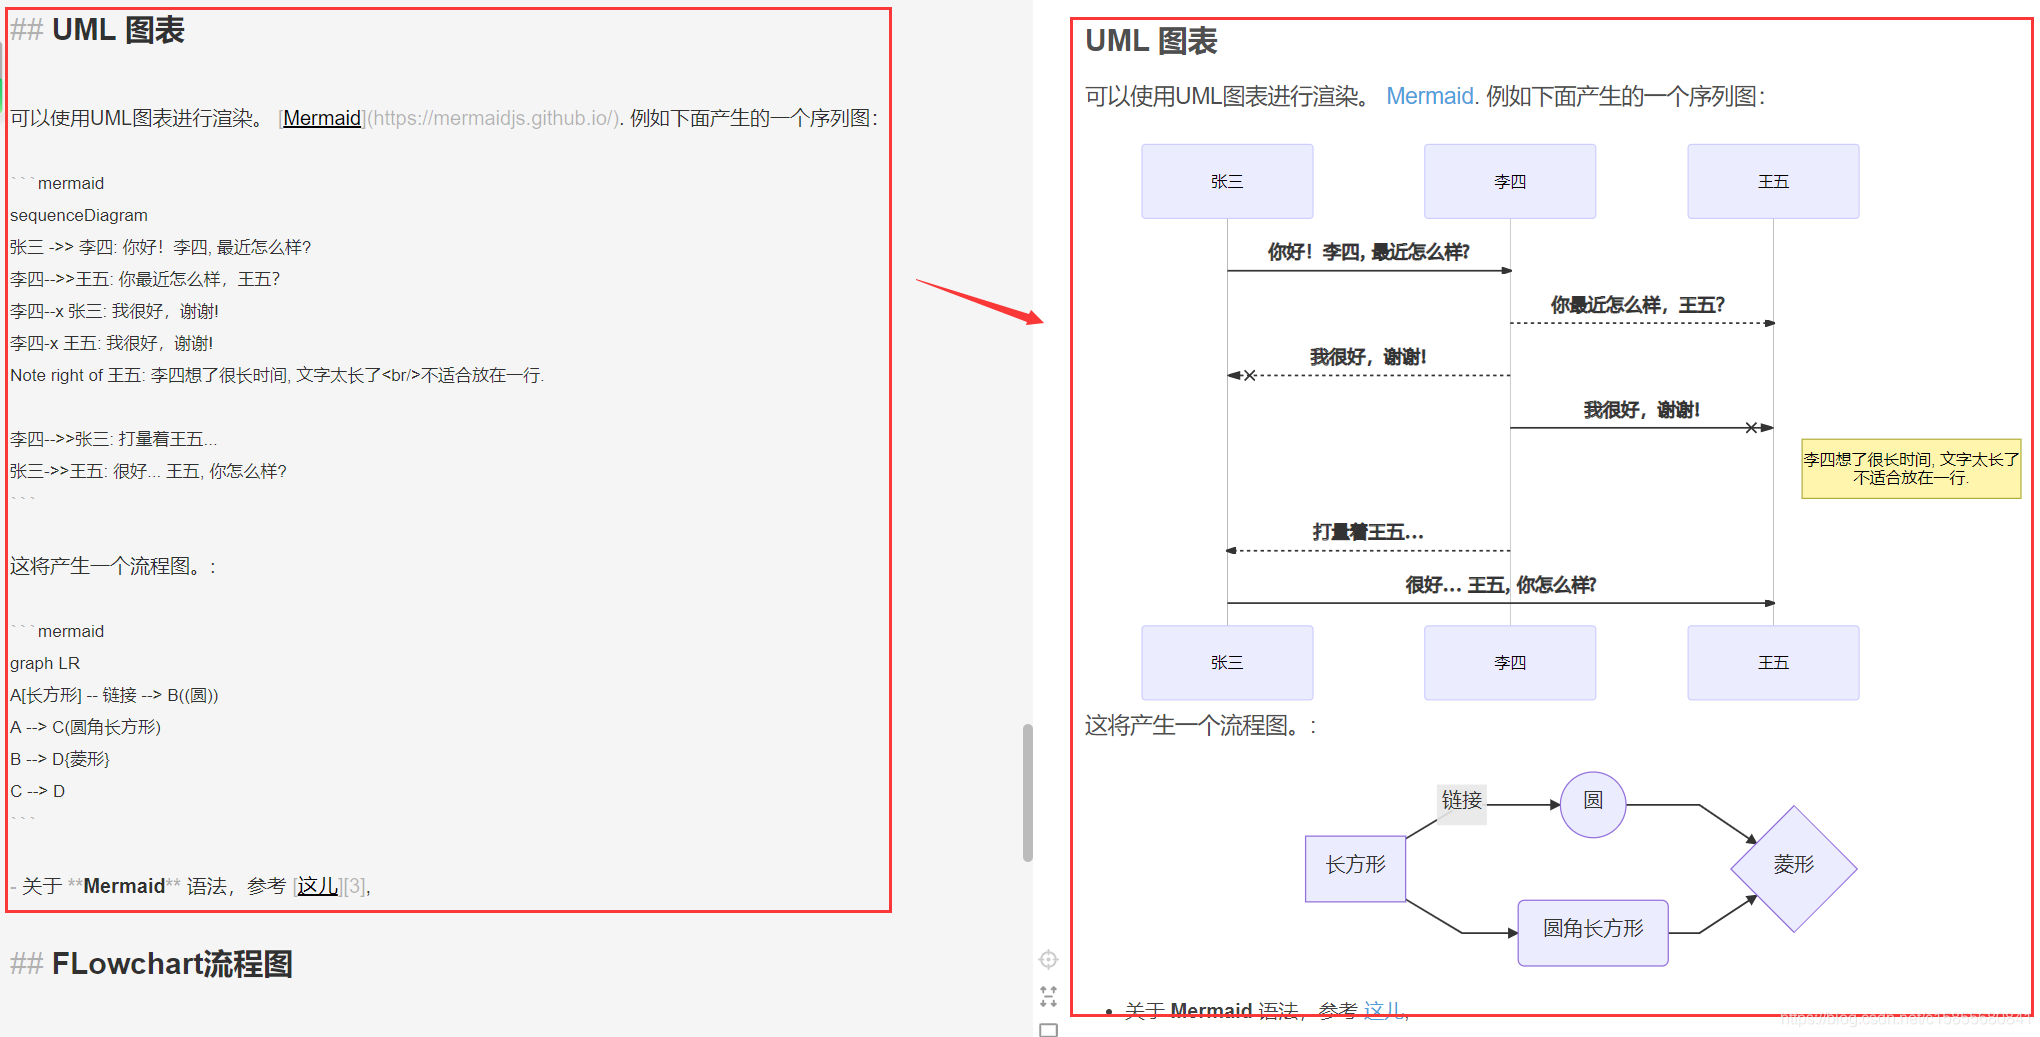Screen dimensions: 2040x1037
Task: Click the '李四-x 王五: 我很好，谢谢!' editor line
Action: [112, 343]
